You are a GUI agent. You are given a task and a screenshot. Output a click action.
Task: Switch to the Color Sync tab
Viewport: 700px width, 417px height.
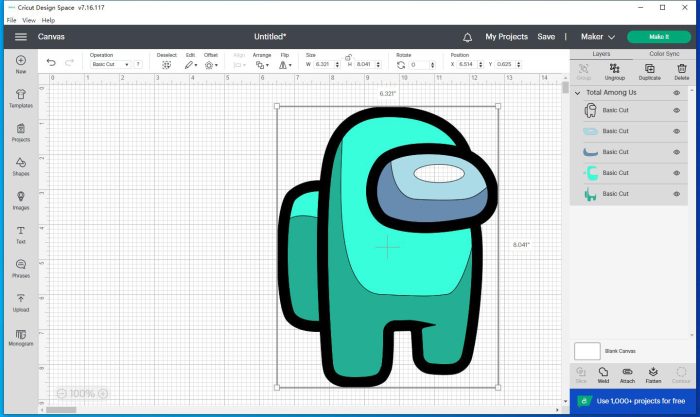664,54
